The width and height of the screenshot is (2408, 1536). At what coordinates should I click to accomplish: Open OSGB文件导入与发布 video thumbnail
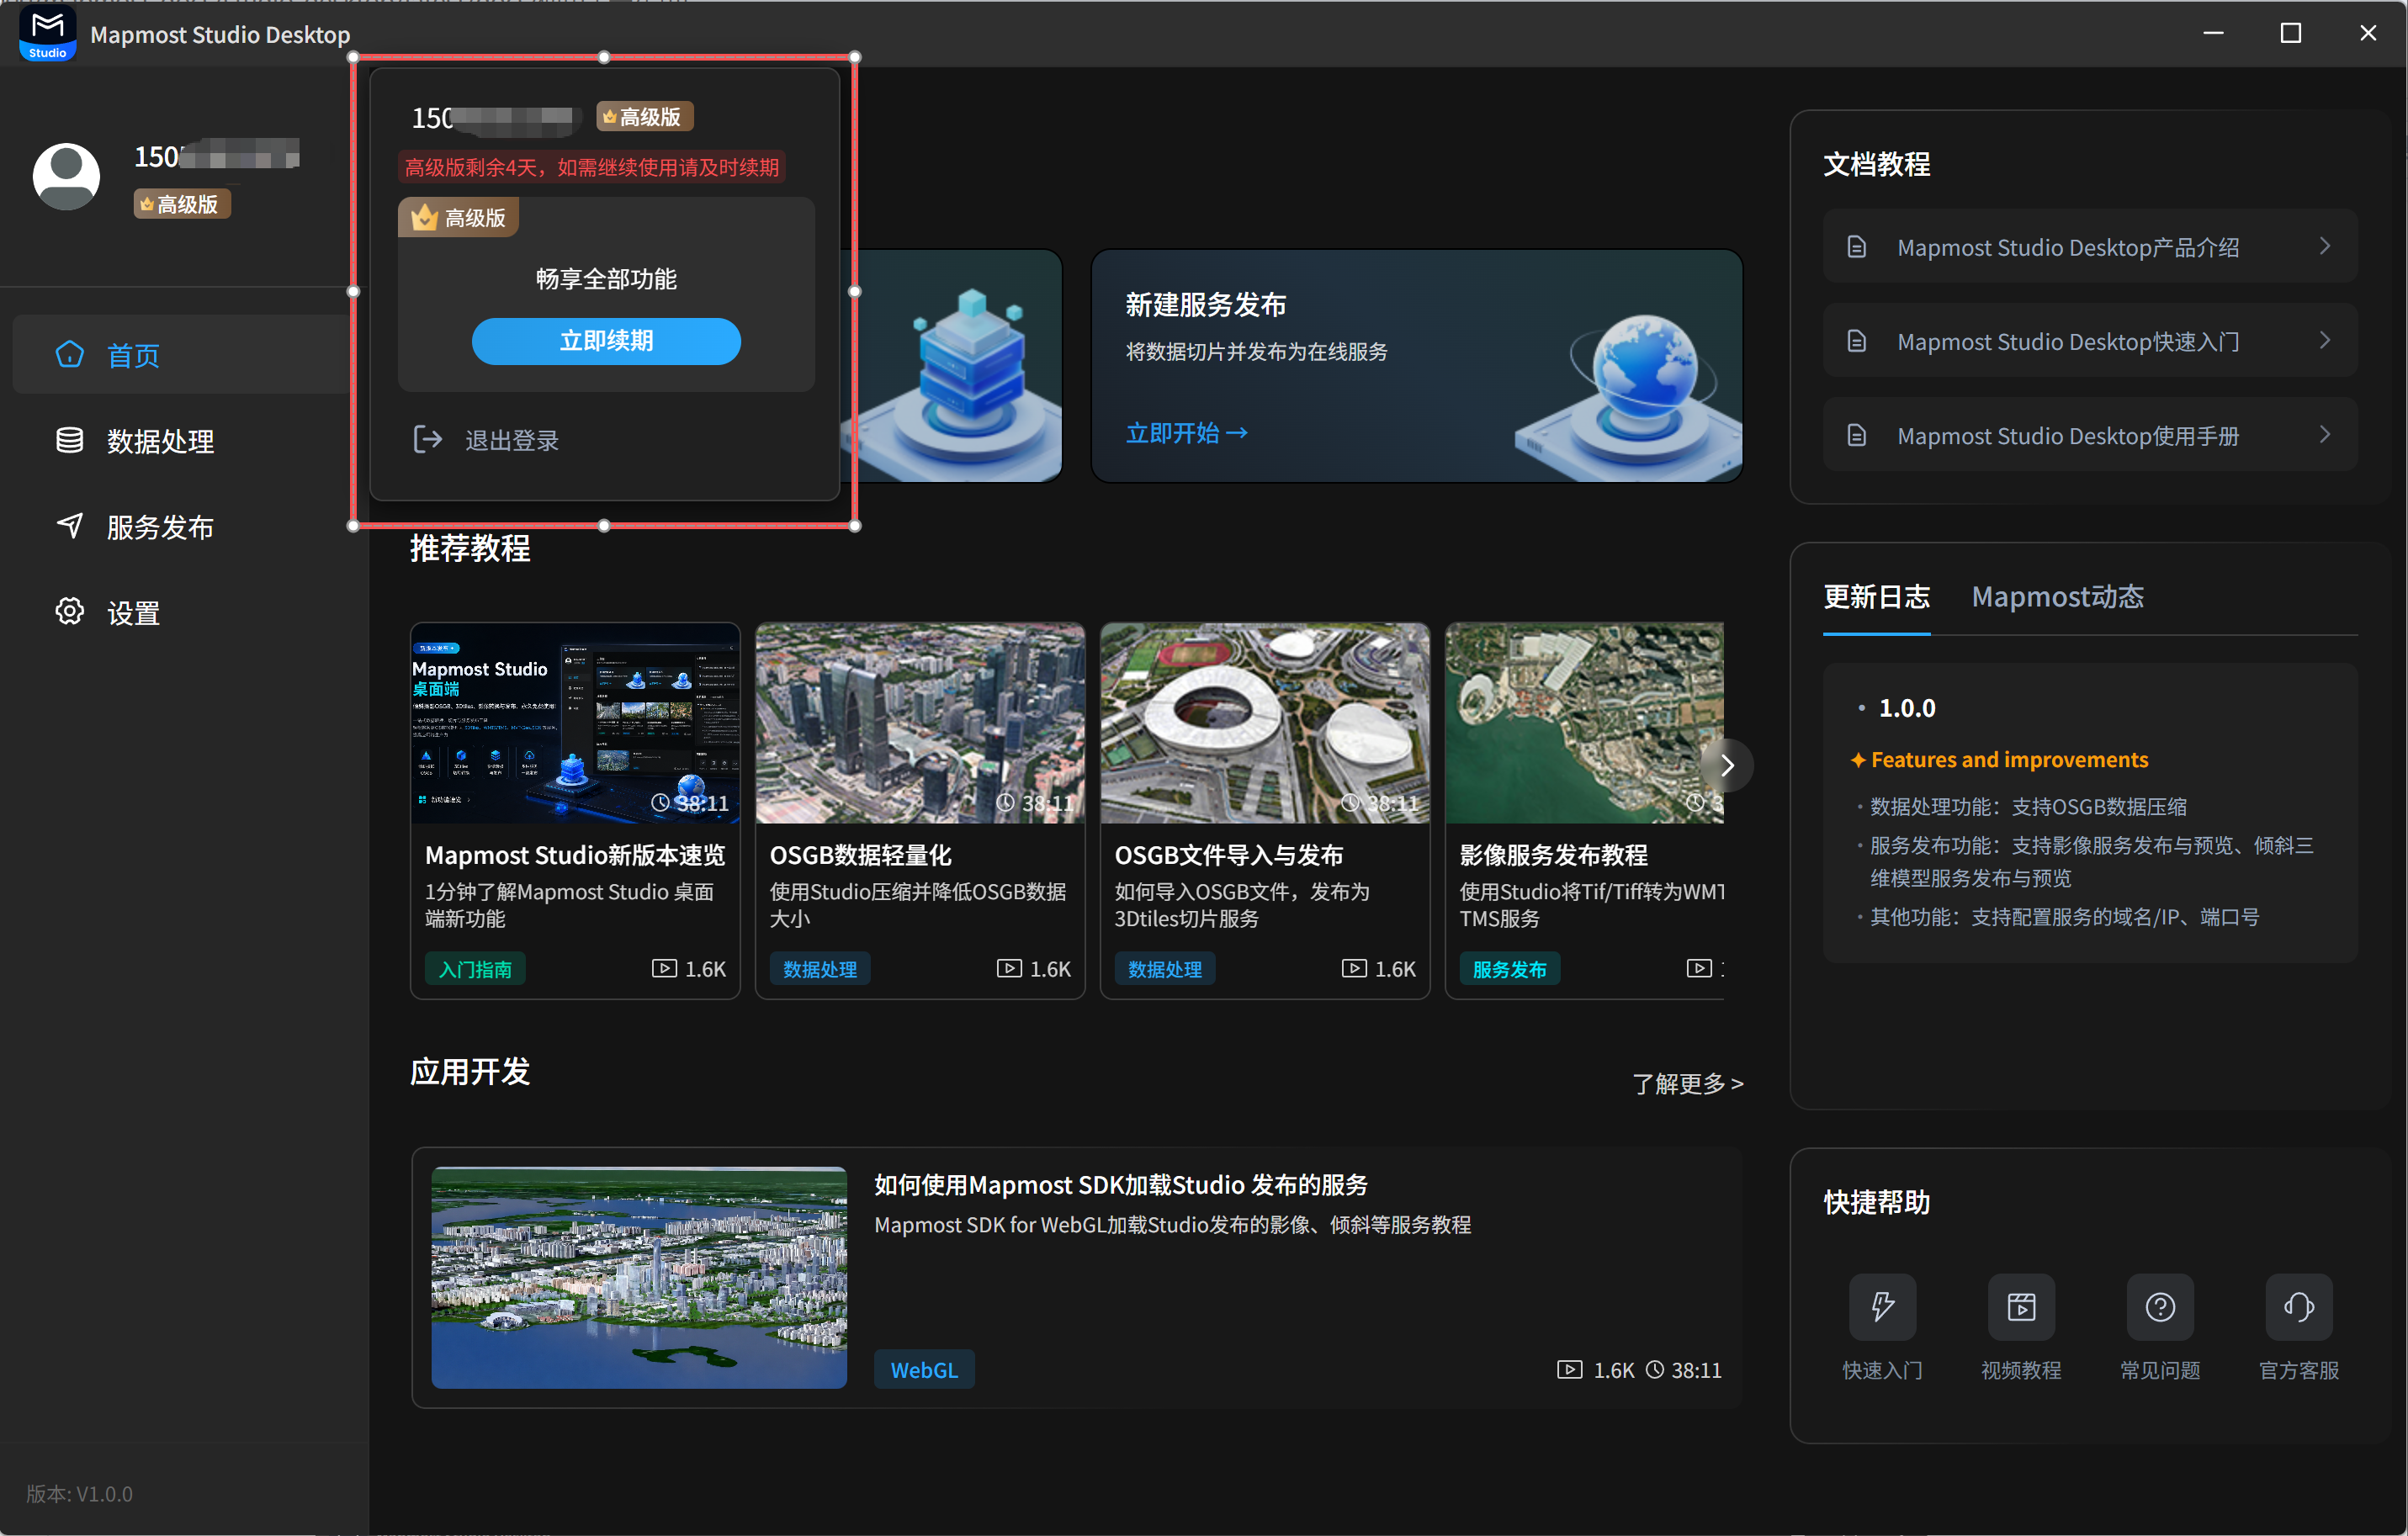1265,723
